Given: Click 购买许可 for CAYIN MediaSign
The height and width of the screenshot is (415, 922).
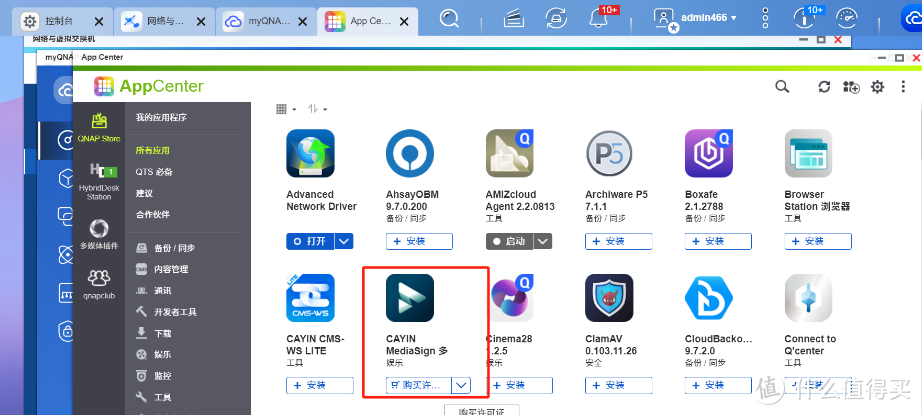Looking at the screenshot, I should coord(419,385).
